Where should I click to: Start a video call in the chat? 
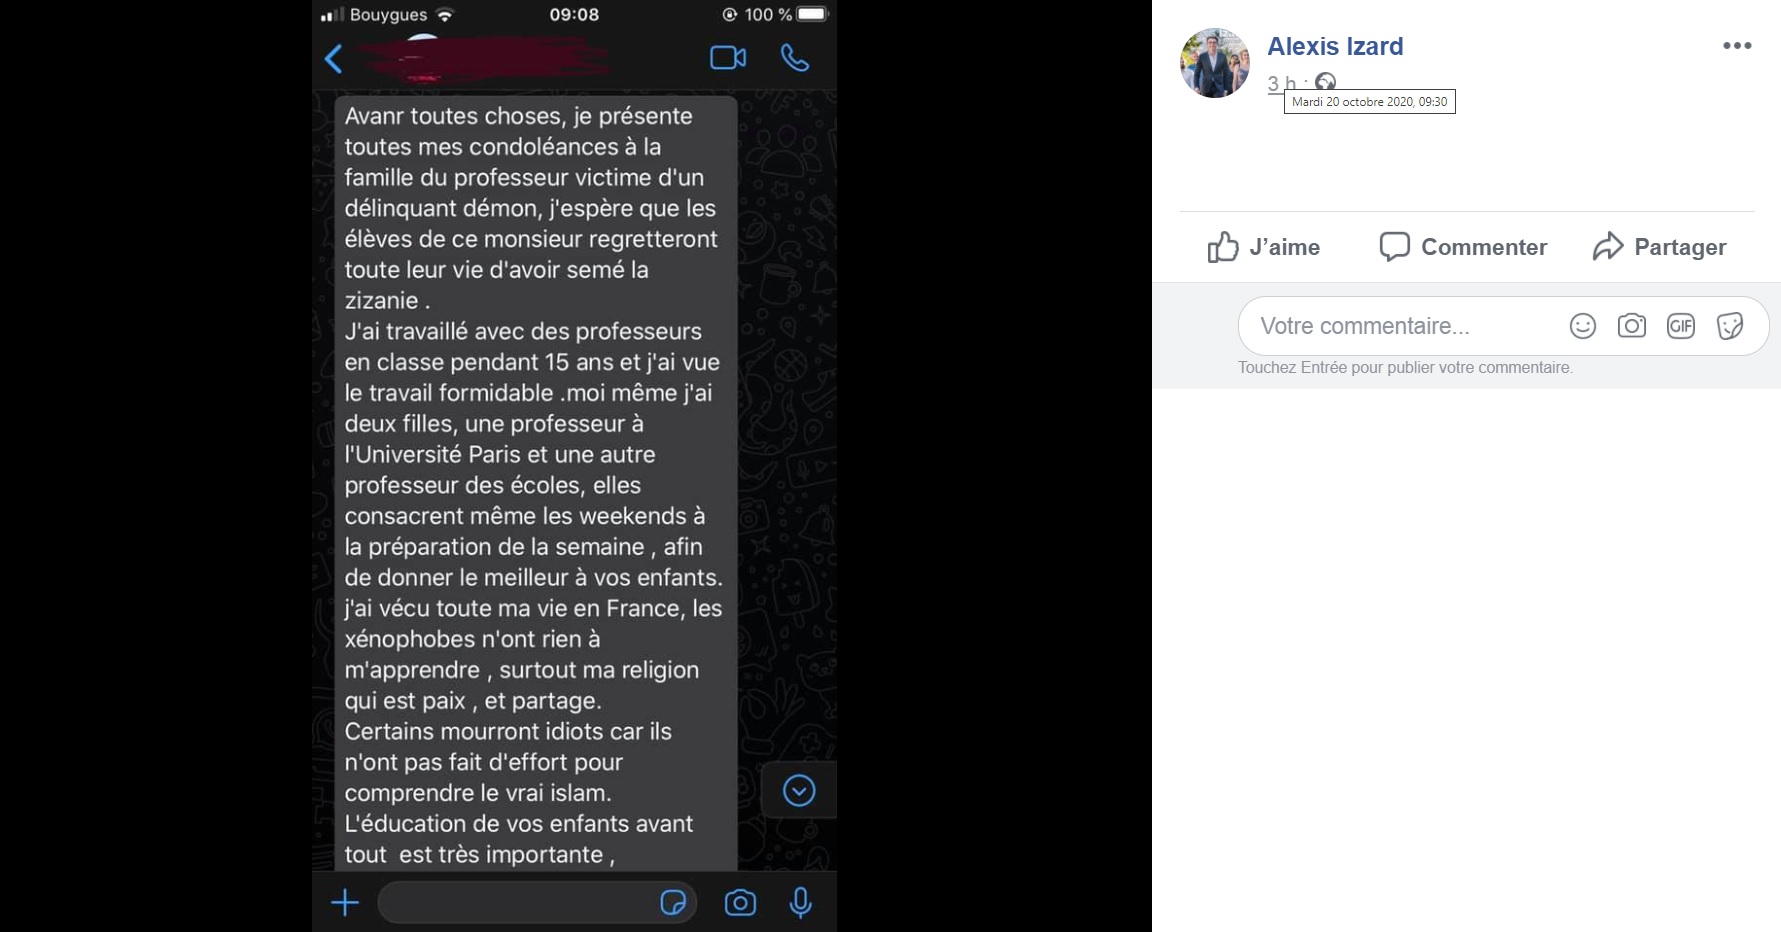pyautogui.click(x=728, y=58)
